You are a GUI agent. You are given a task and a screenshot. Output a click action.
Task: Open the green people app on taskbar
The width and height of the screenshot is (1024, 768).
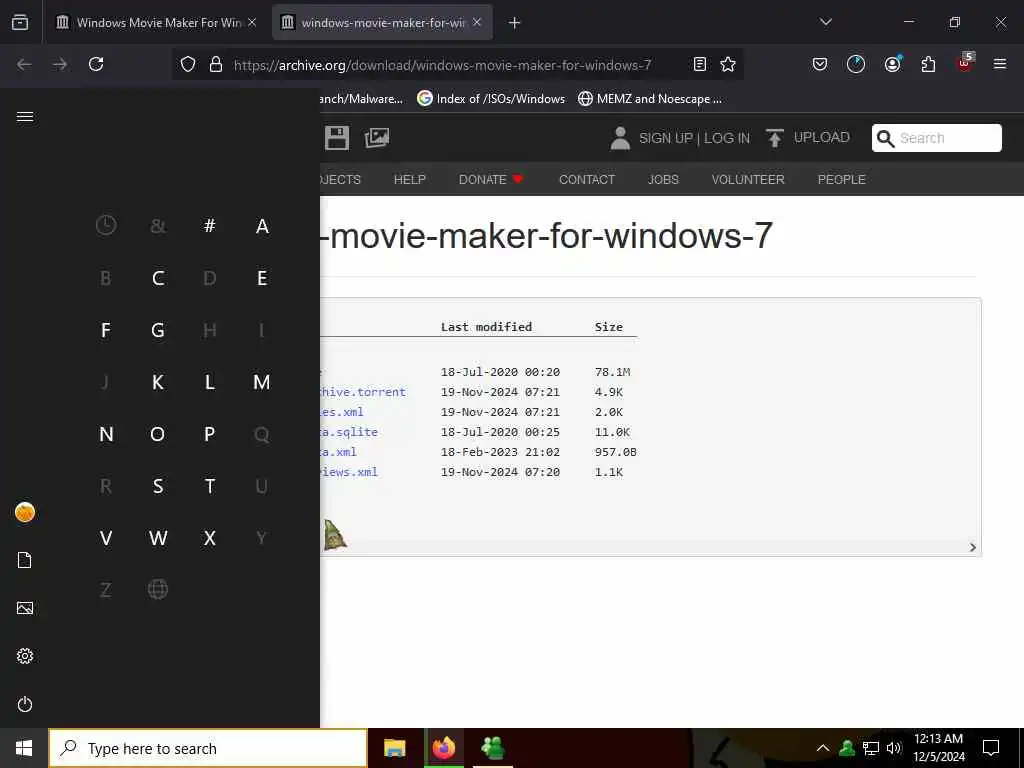pyautogui.click(x=492, y=748)
